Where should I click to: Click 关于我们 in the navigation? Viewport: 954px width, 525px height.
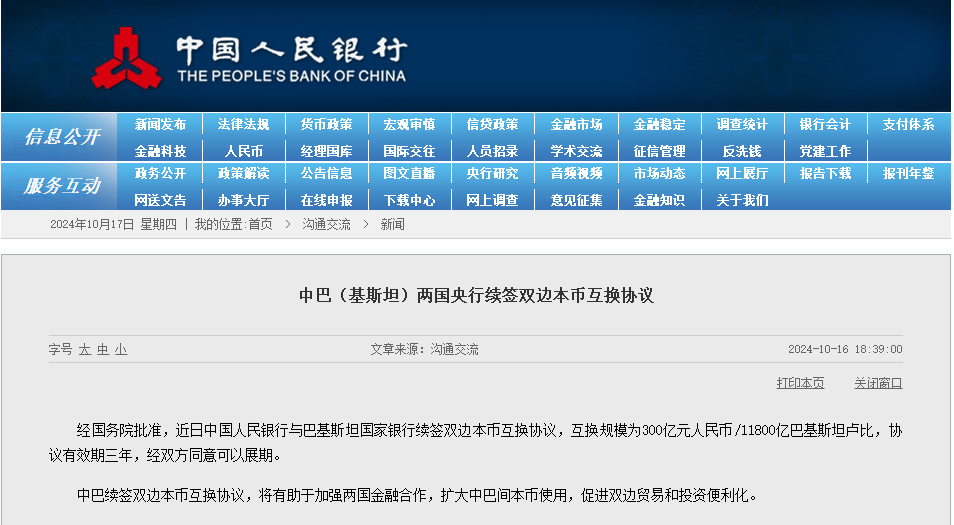click(x=741, y=200)
